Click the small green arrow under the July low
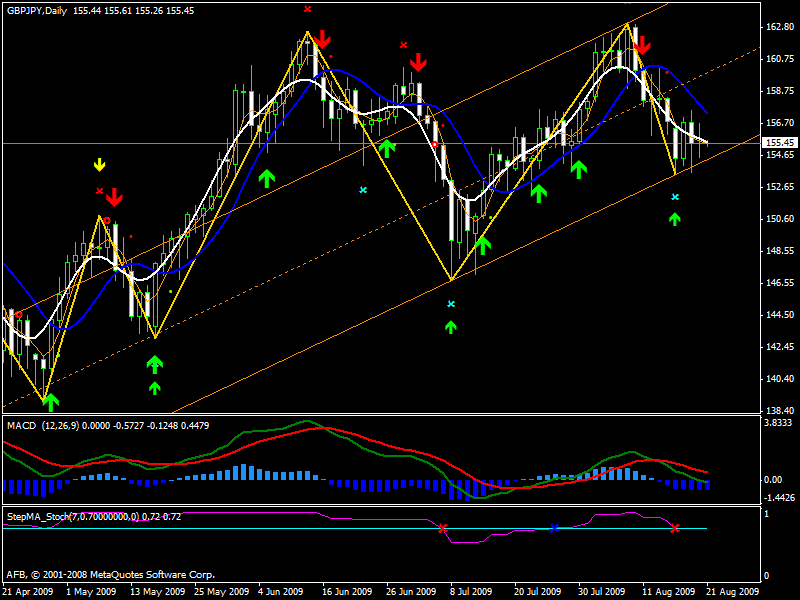 point(451,326)
